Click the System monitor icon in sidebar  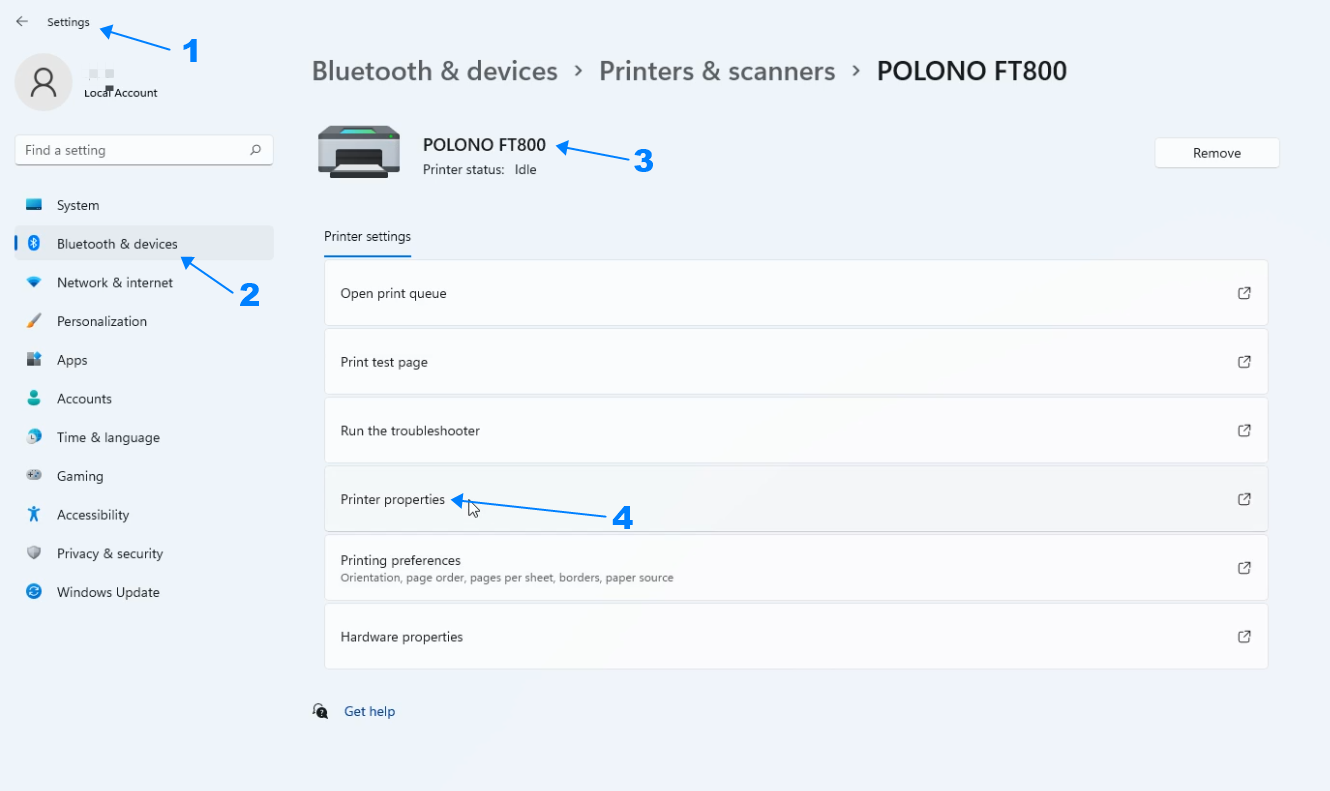pos(34,205)
